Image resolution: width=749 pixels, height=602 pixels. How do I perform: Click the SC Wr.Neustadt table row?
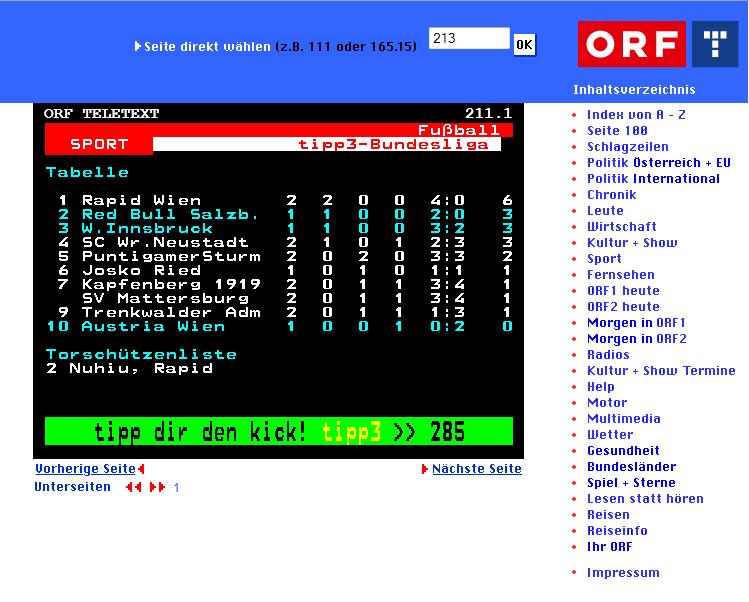[279, 242]
